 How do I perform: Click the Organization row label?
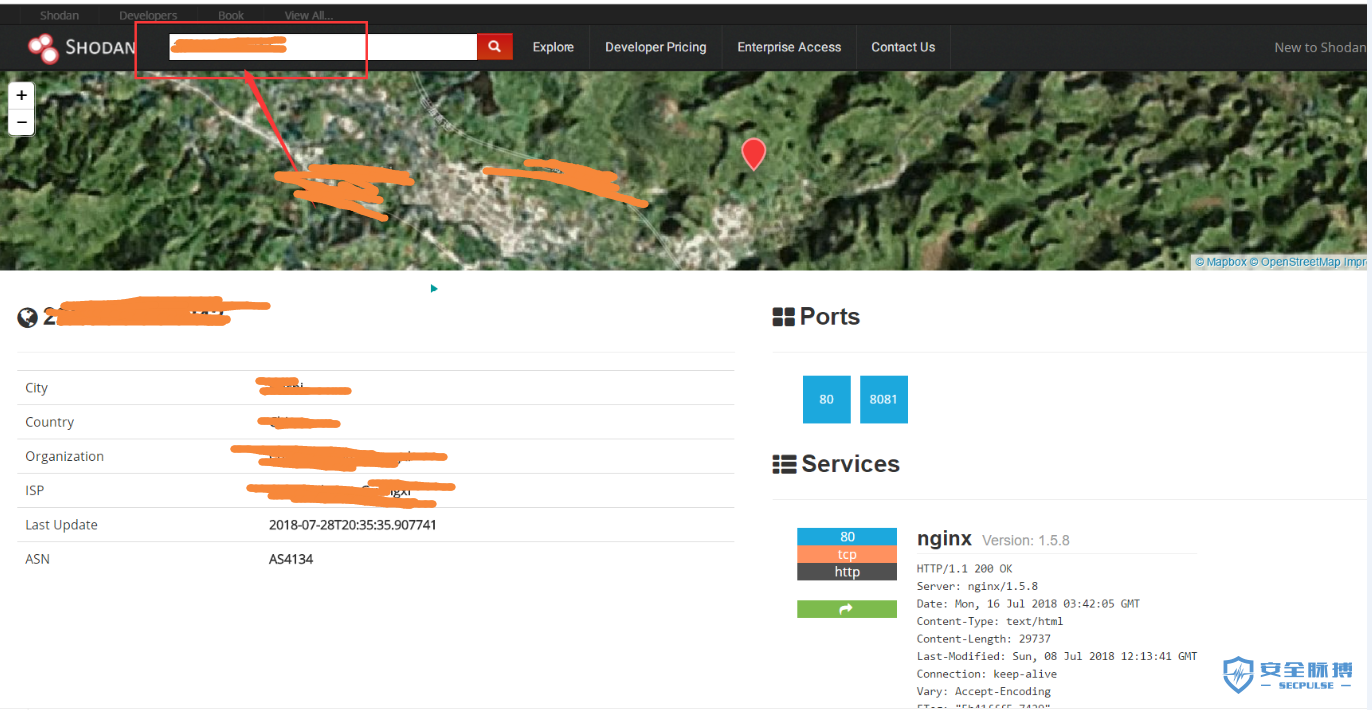click(x=65, y=456)
